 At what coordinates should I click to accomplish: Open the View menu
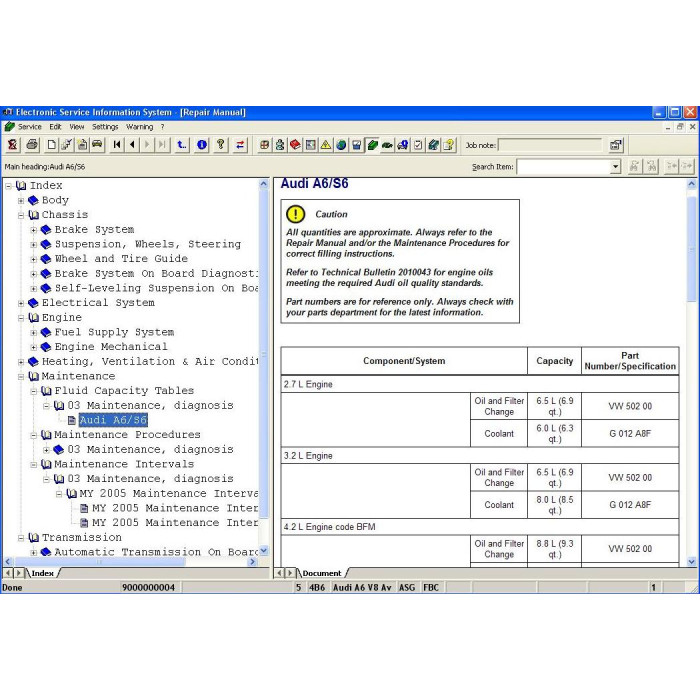[x=76, y=127]
